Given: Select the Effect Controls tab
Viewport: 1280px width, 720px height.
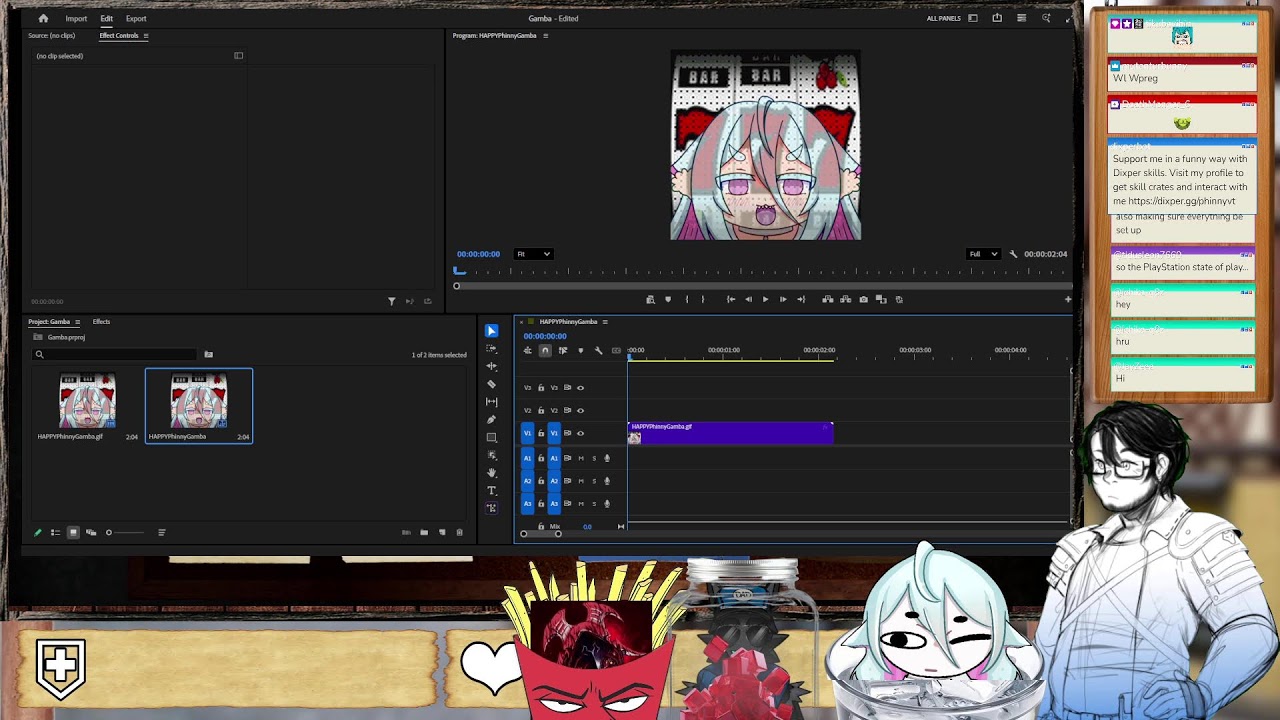Looking at the screenshot, I should [x=119, y=36].
